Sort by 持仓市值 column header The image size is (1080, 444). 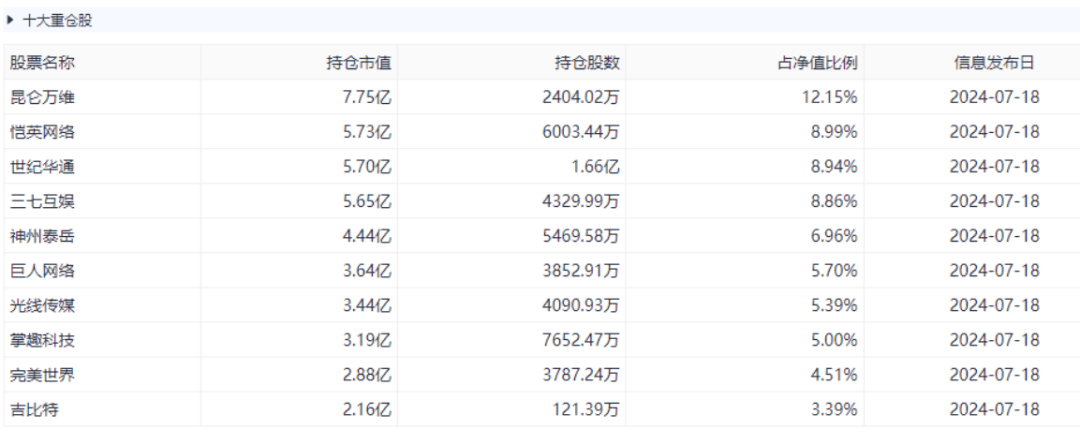(358, 63)
